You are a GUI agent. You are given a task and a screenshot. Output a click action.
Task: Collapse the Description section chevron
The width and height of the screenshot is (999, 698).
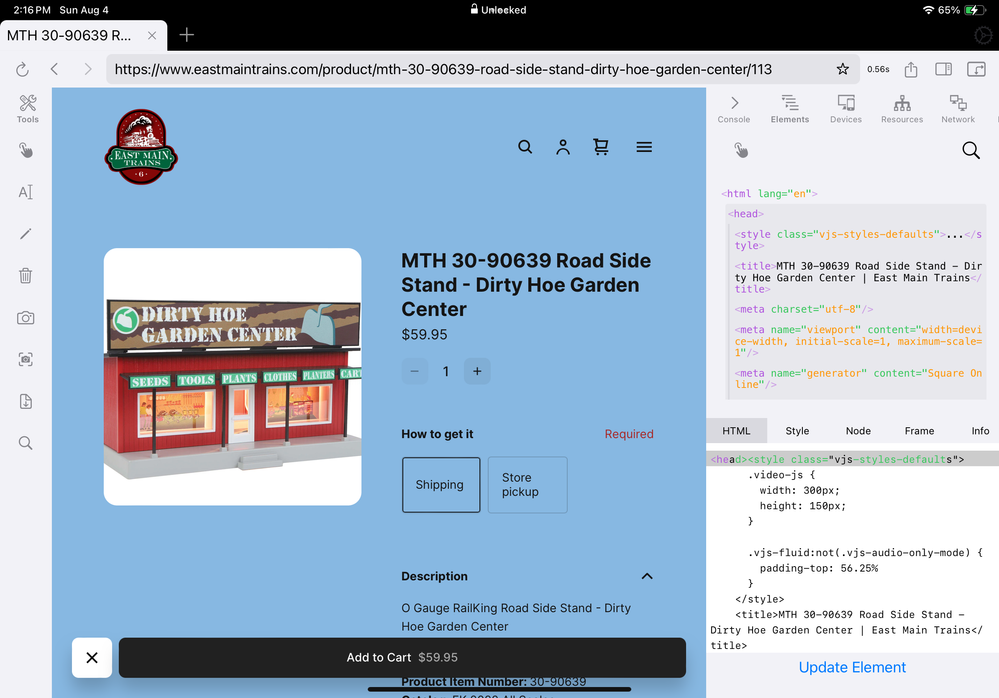(x=647, y=576)
